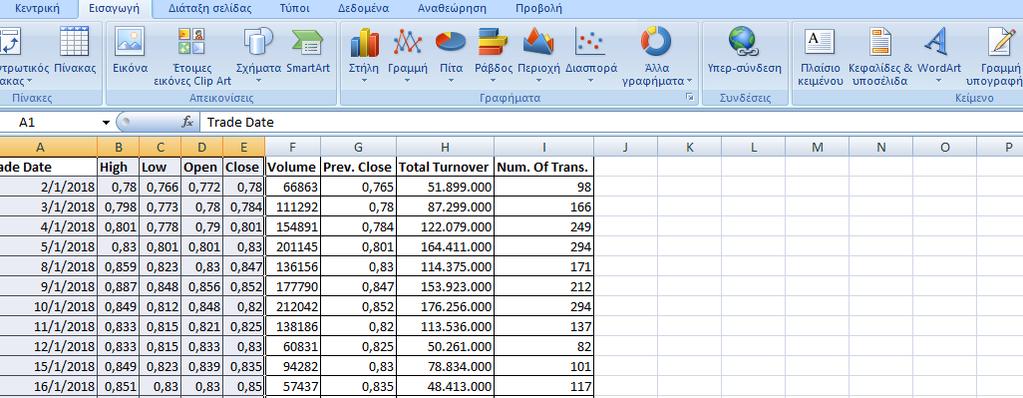Open the Διάταξη σελίδας tab

pyautogui.click(x=209, y=8)
